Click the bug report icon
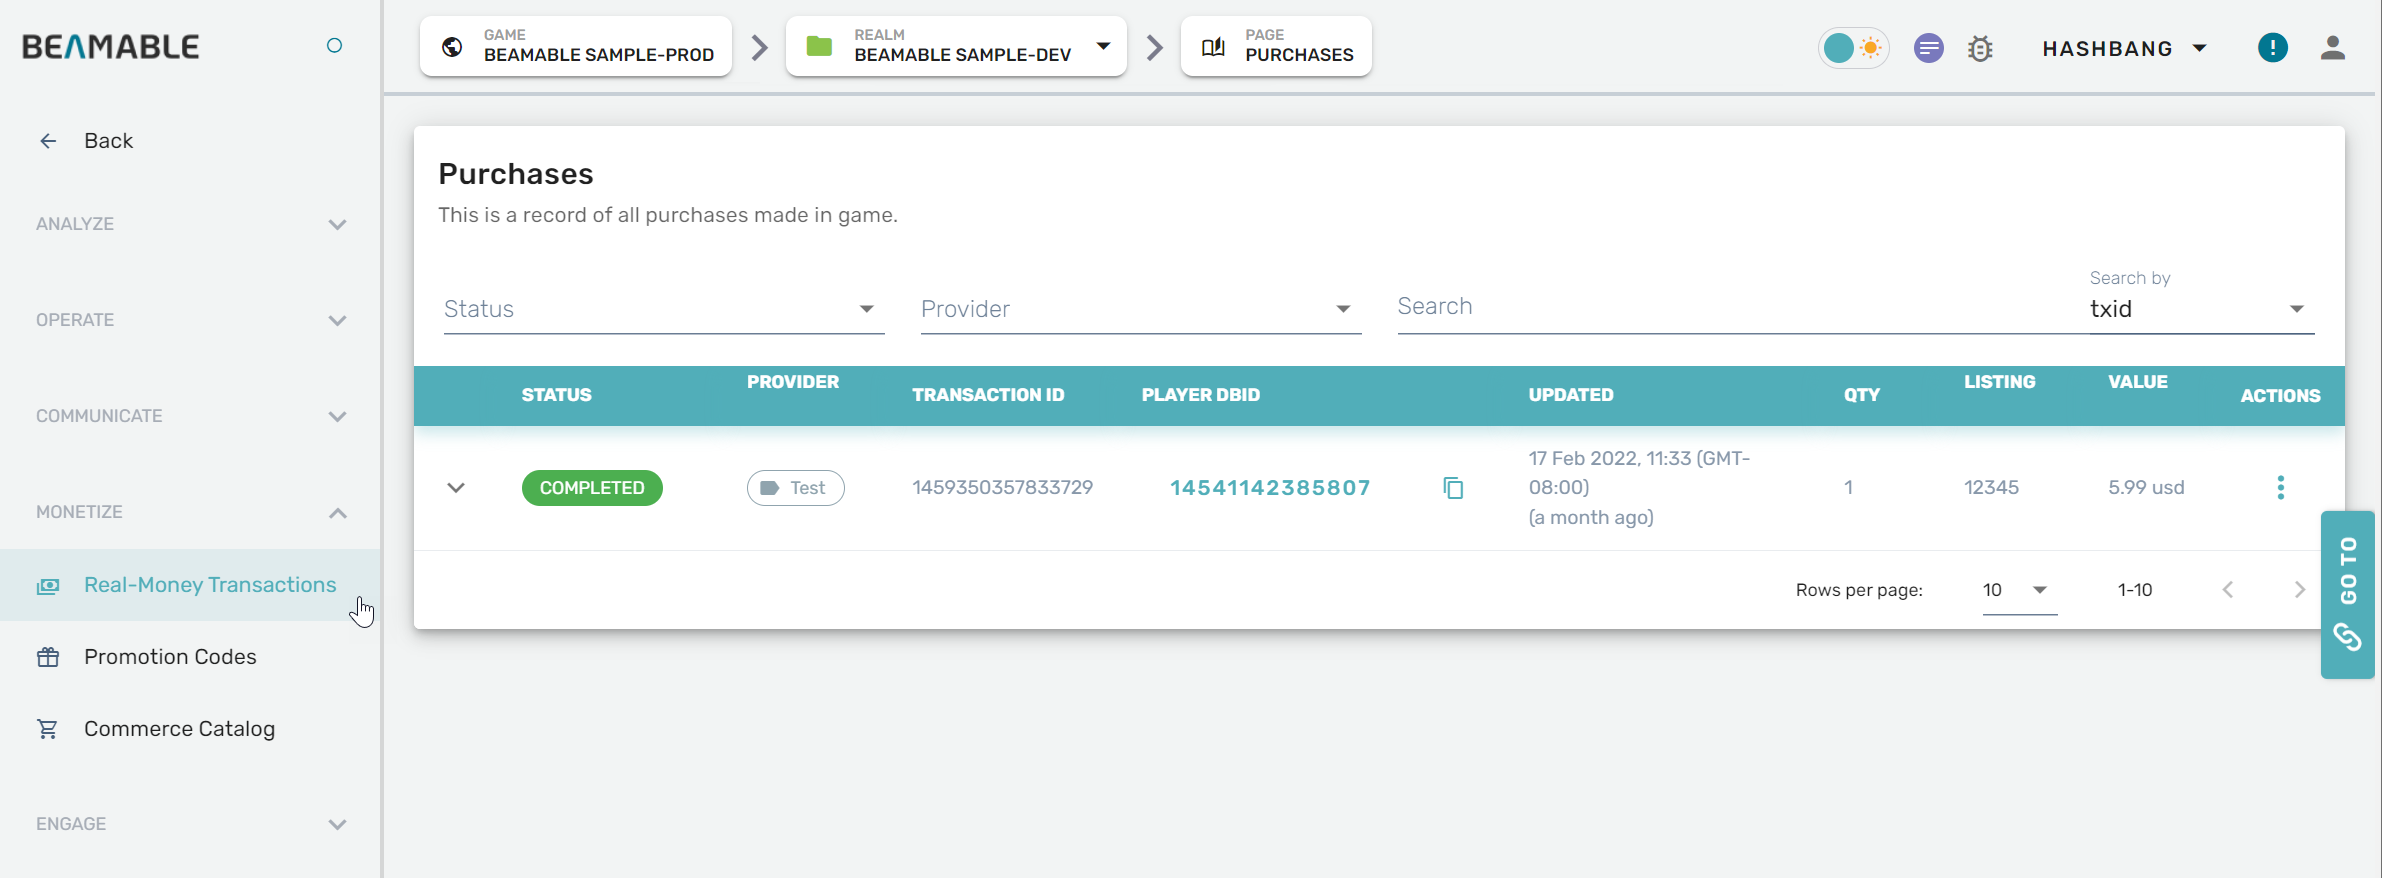Viewport: 2382px width, 878px height. click(x=1980, y=48)
